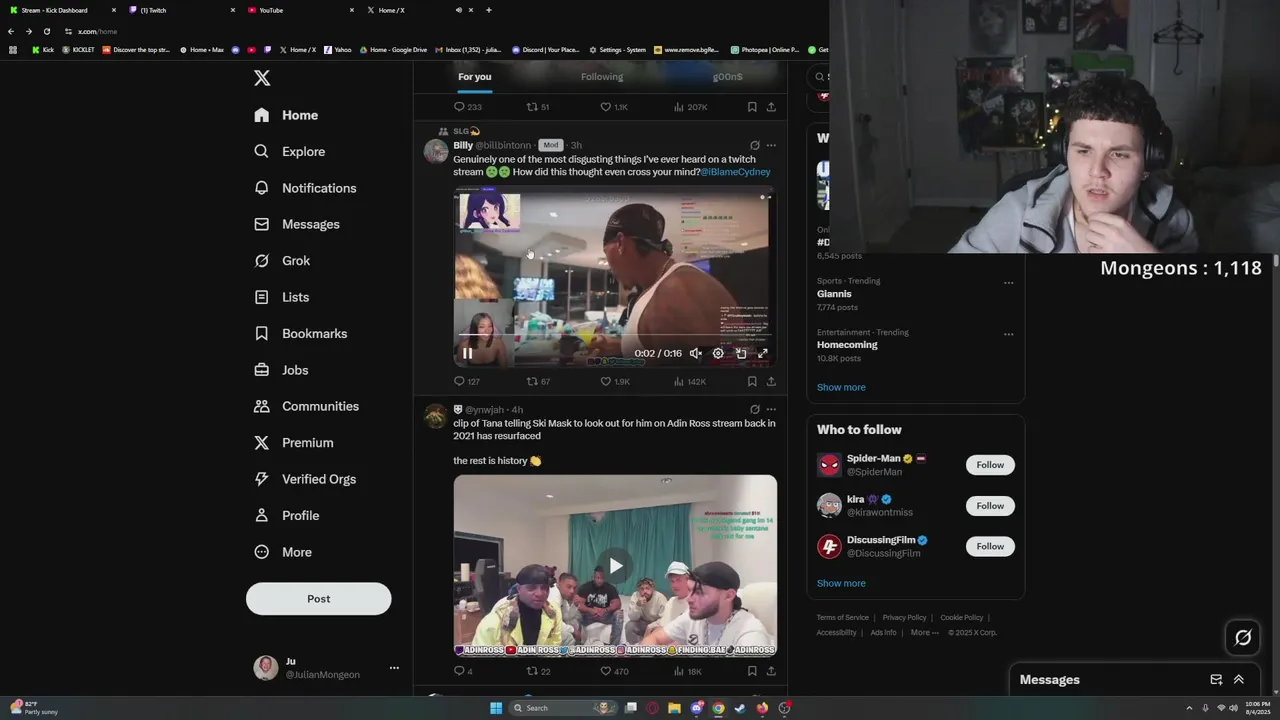Share the @ynwjah post
This screenshot has width=1280, height=720.
771,671
